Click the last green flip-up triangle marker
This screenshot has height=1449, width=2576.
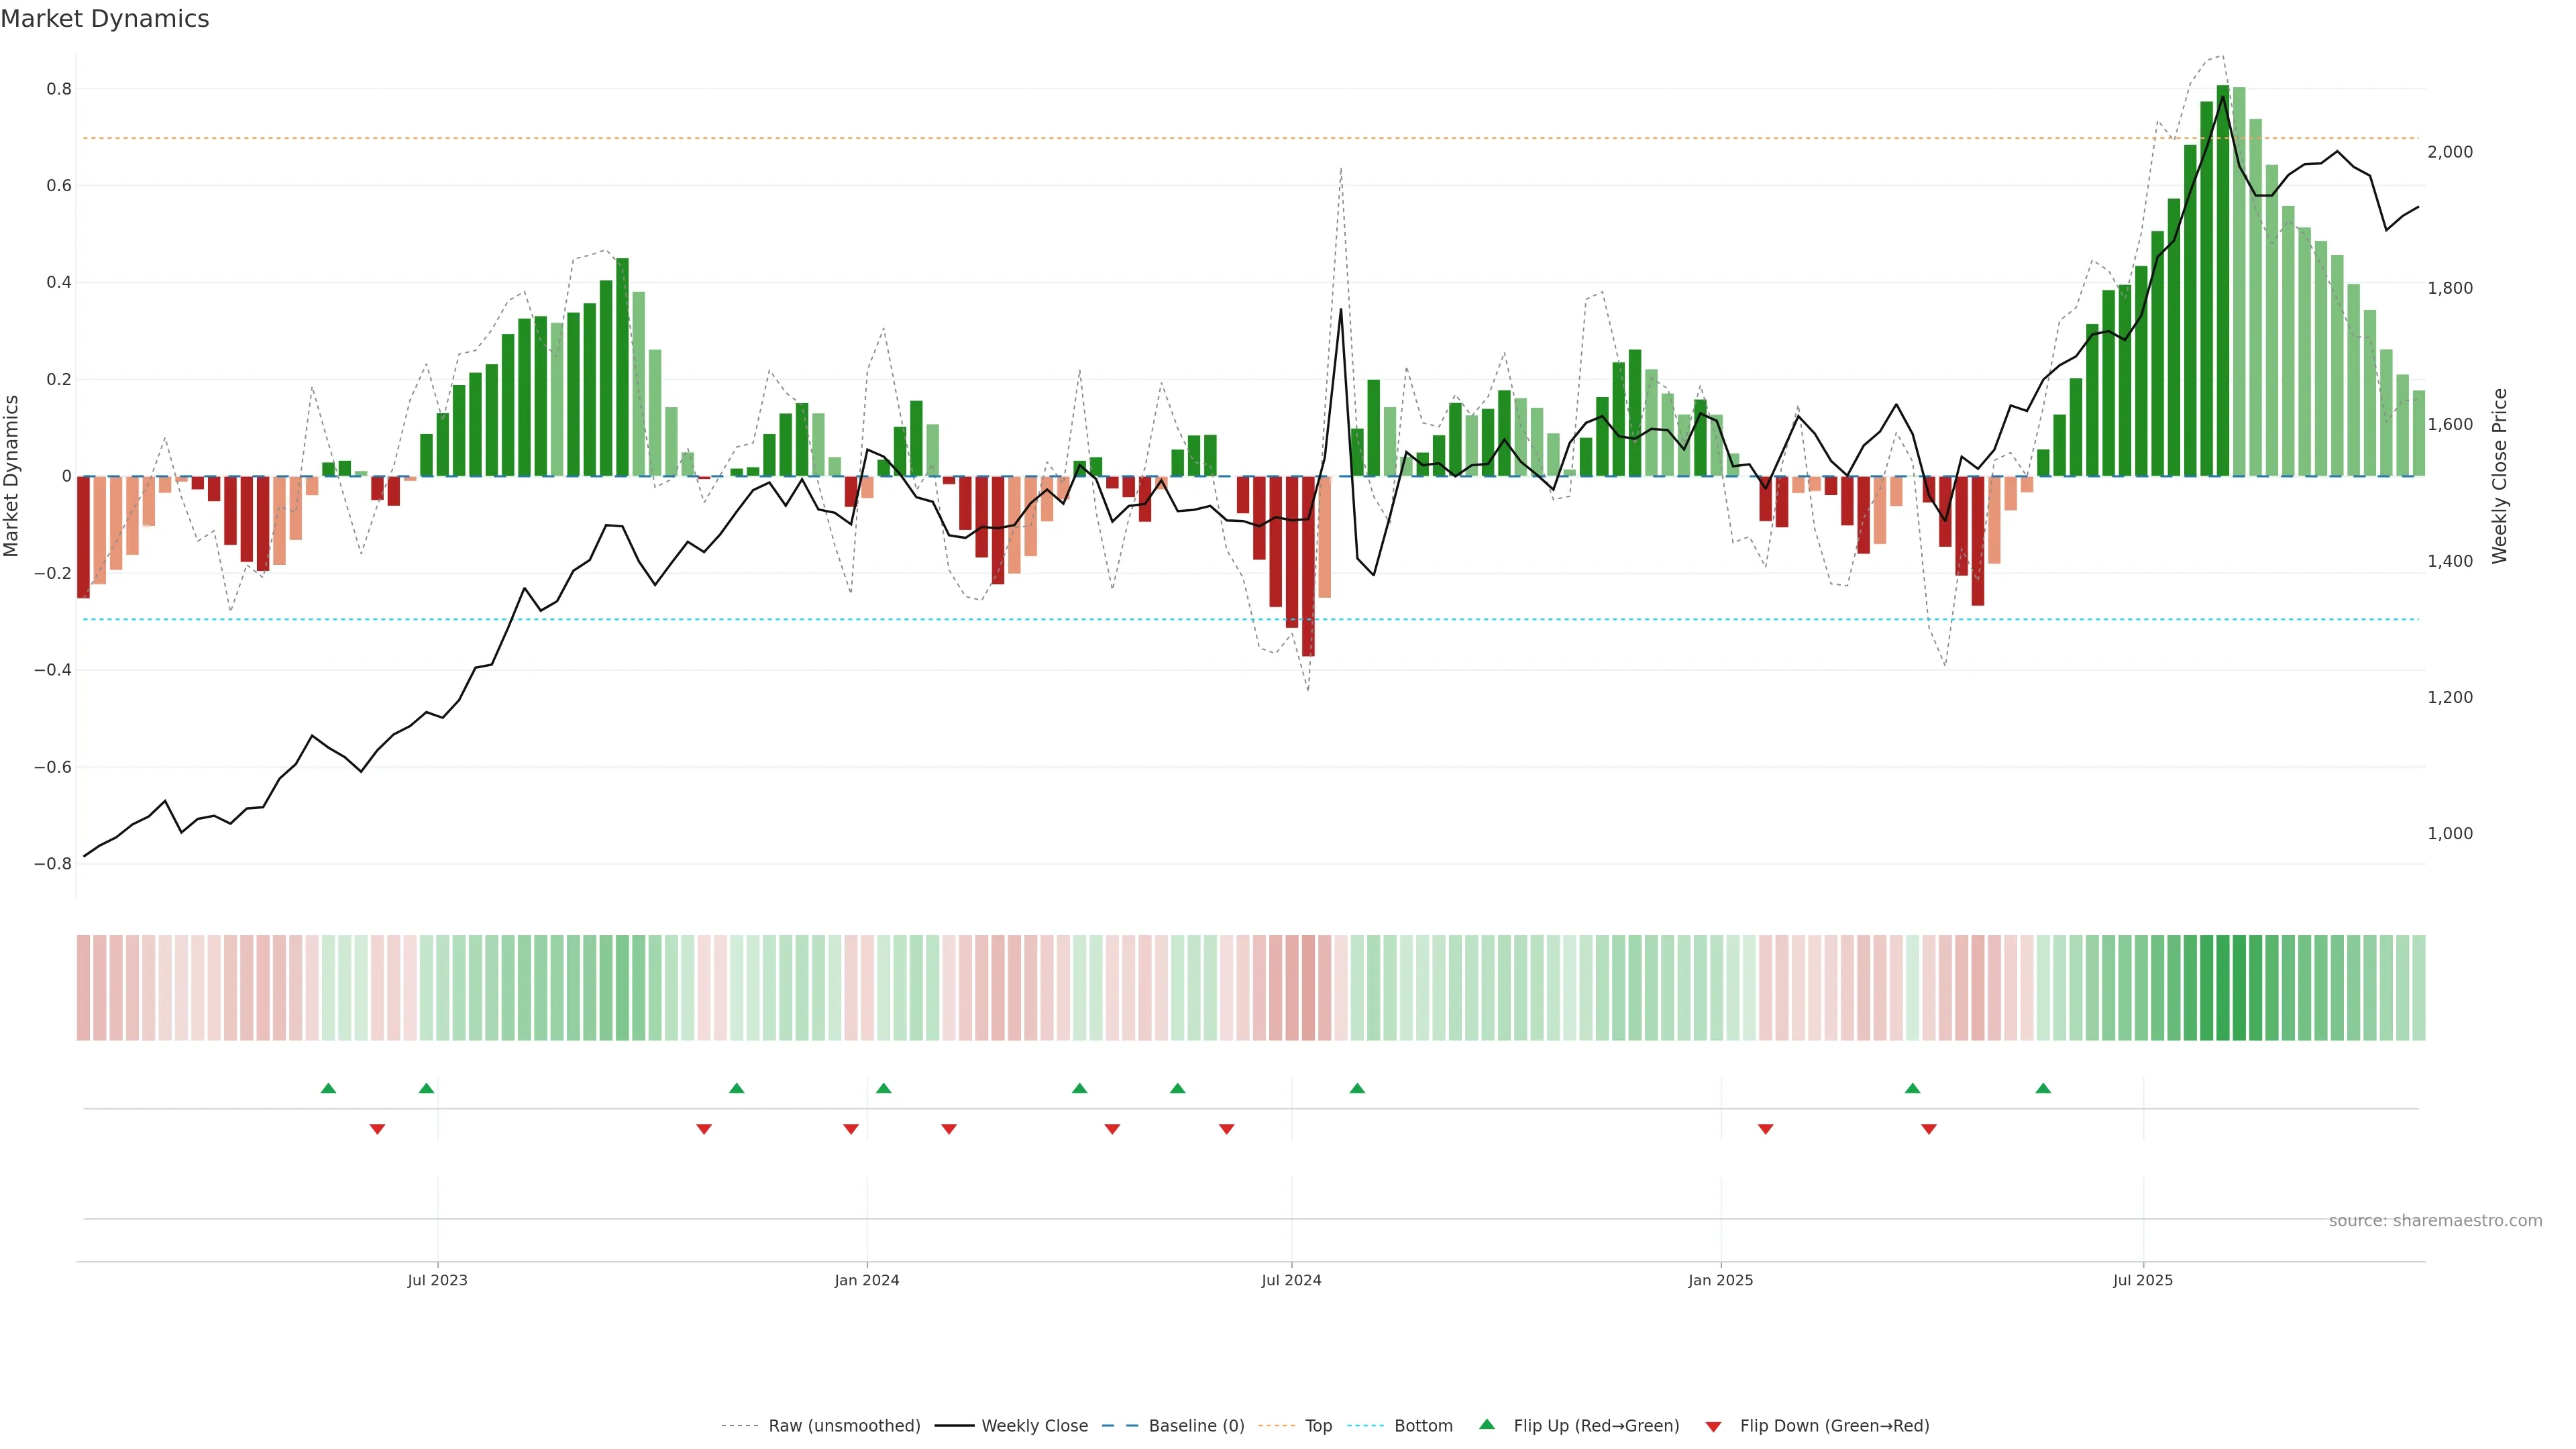[x=2043, y=1088]
